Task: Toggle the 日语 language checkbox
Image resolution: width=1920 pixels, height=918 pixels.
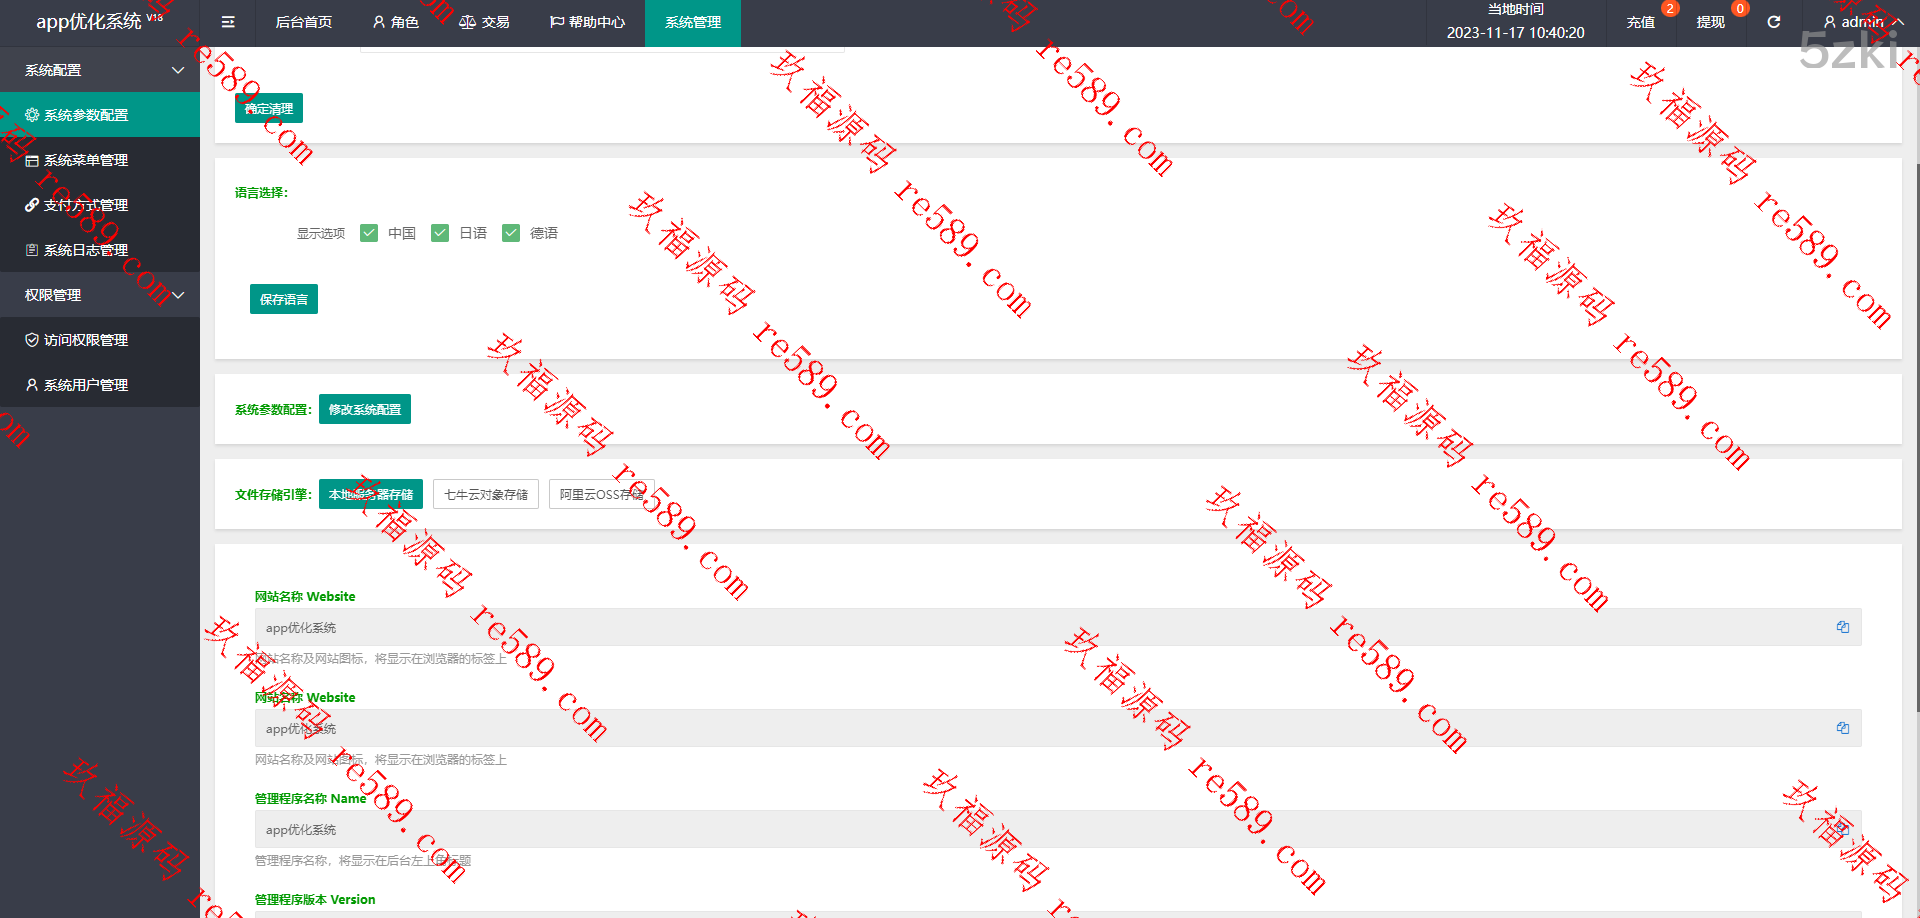Action: (440, 233)
